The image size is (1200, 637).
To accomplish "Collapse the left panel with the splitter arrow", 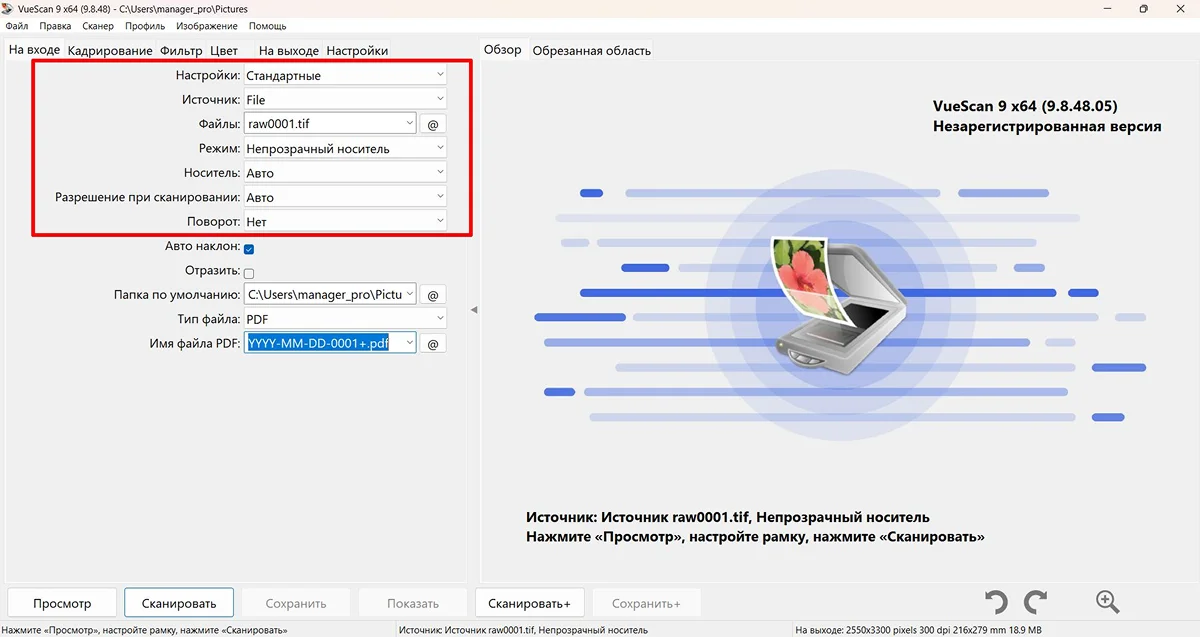I will point(474,310).
